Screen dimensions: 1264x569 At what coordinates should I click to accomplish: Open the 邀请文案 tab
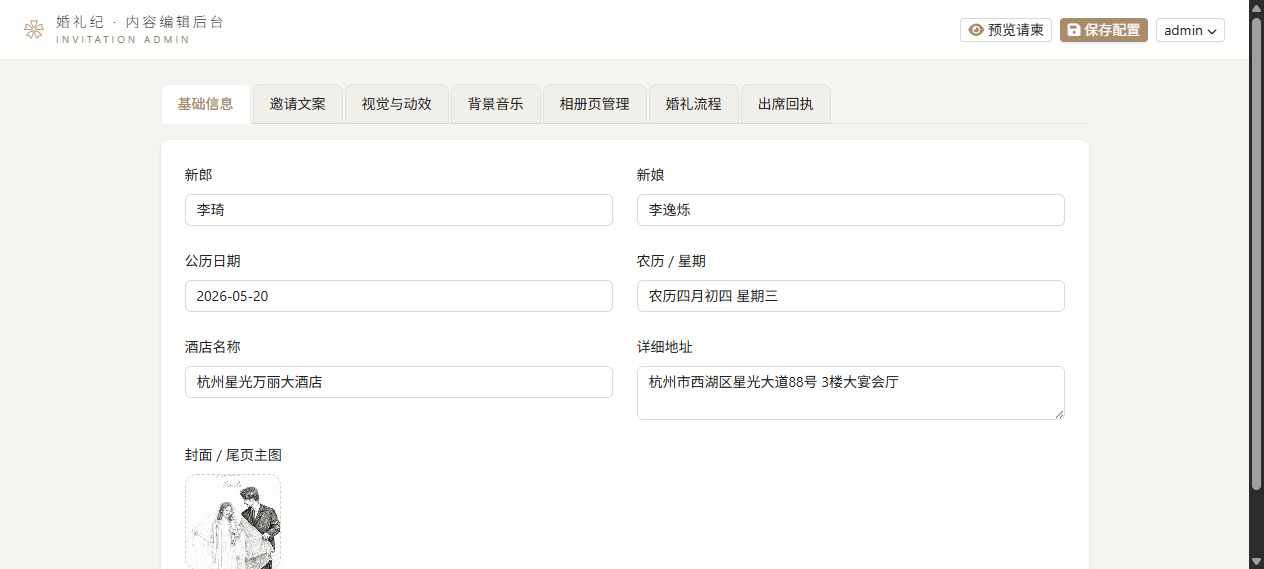[x=297, y=104]
